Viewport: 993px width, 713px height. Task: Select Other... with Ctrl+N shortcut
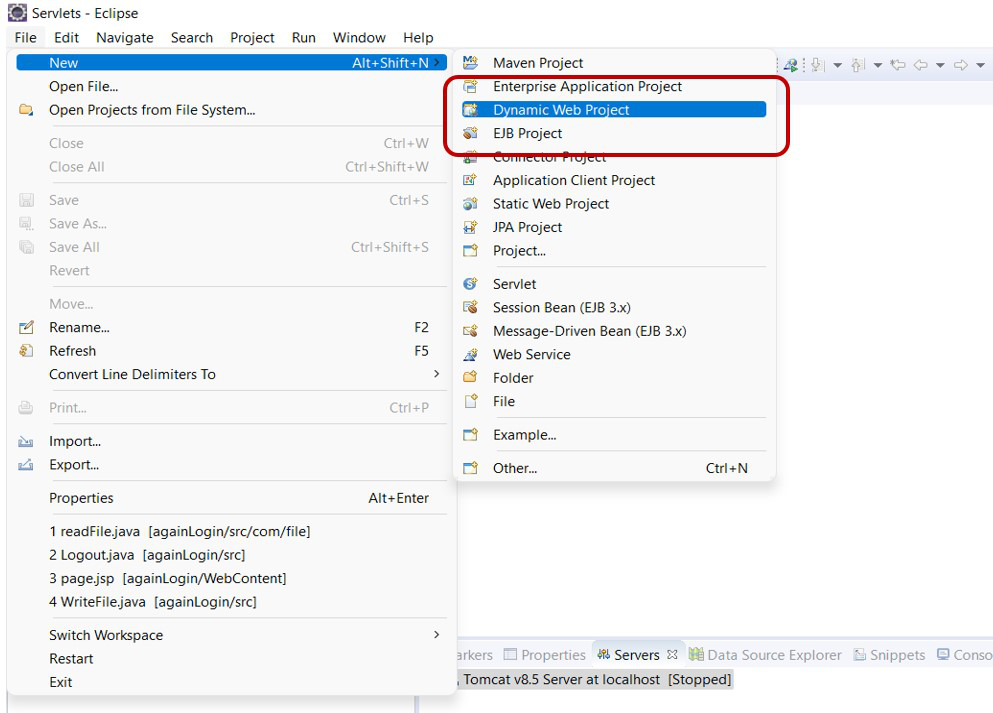click(x=614, y=468)
